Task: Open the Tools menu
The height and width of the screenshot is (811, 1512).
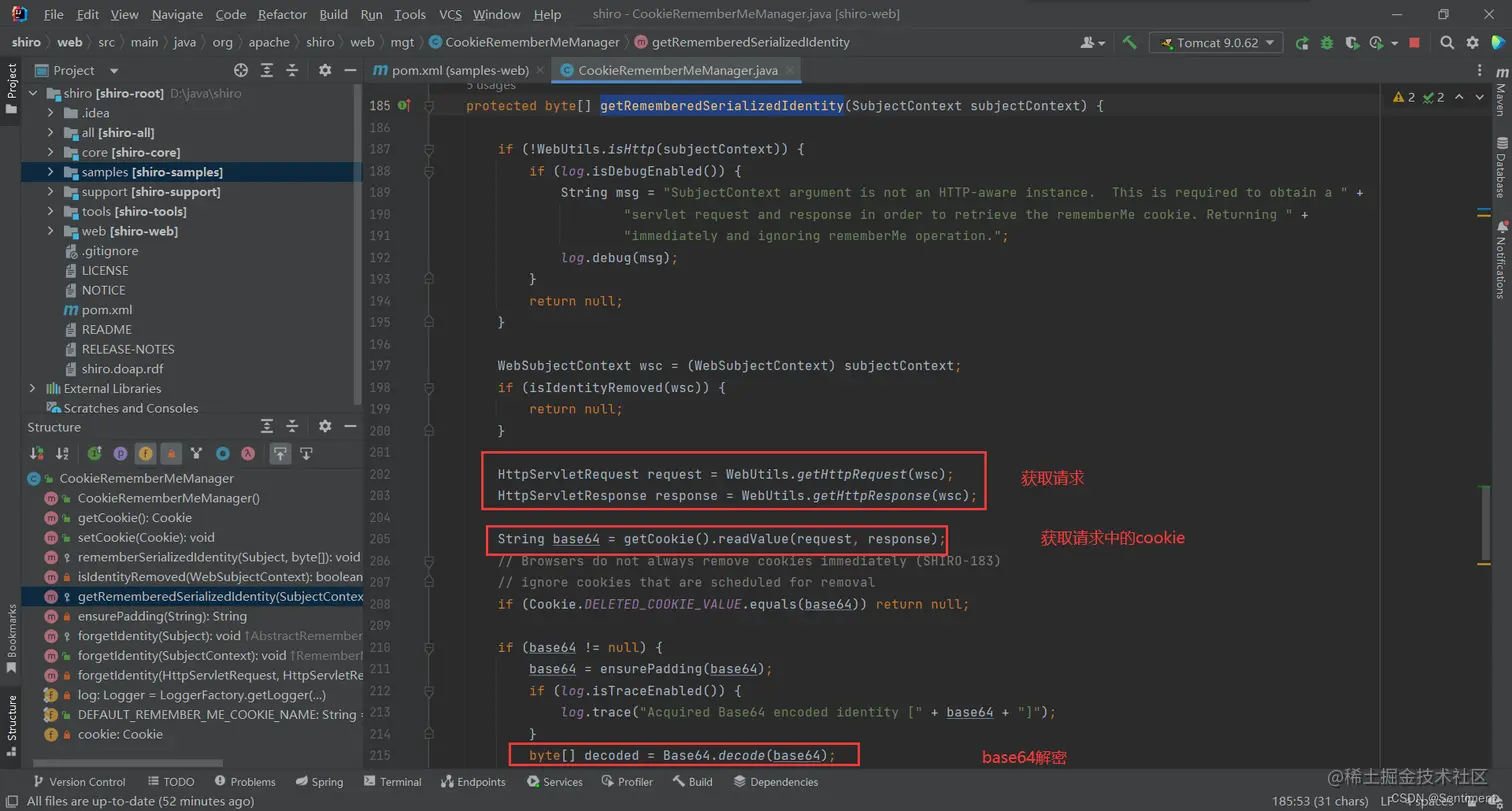Action: click(x=410, y=15)
